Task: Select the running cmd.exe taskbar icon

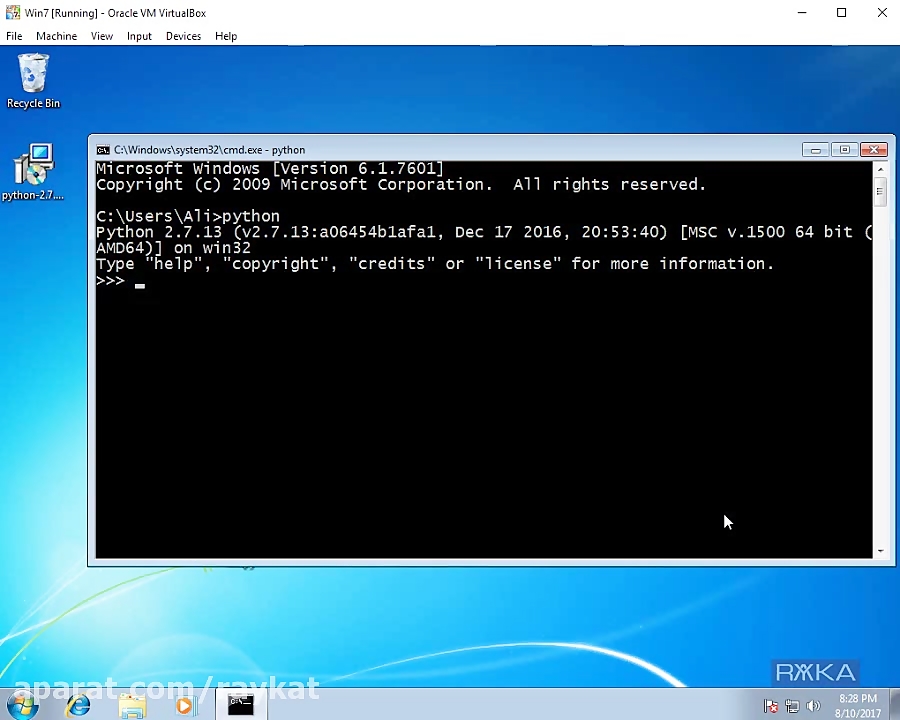Action: click(x=239, y=706)
